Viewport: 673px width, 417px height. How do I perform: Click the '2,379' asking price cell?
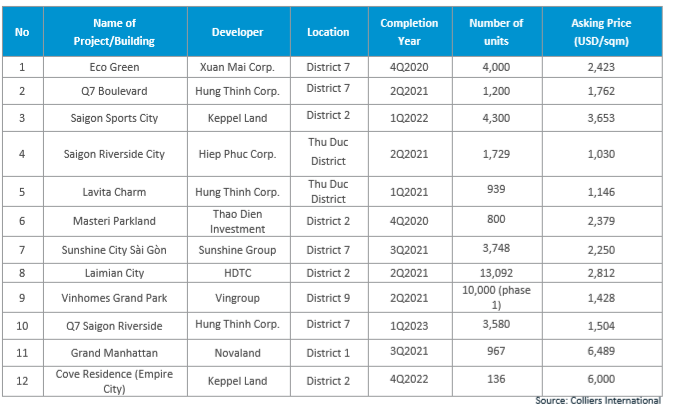click(602, 221)
